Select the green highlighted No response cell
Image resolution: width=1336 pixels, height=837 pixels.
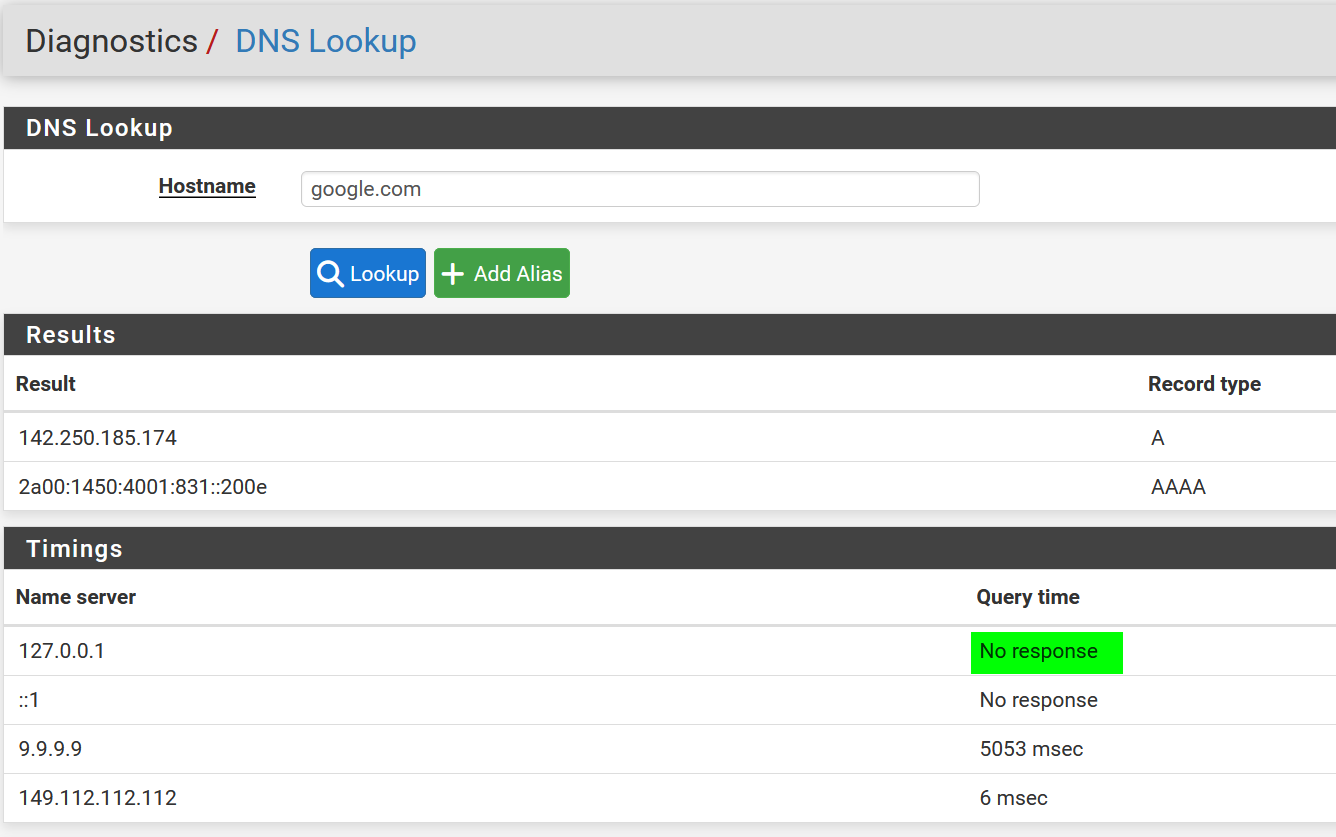[x=1046, y=652]
